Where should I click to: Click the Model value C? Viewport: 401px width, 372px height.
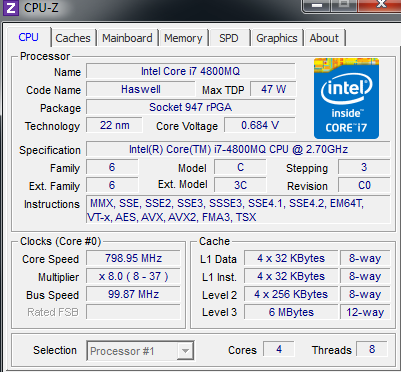click(x=240, y=167)
